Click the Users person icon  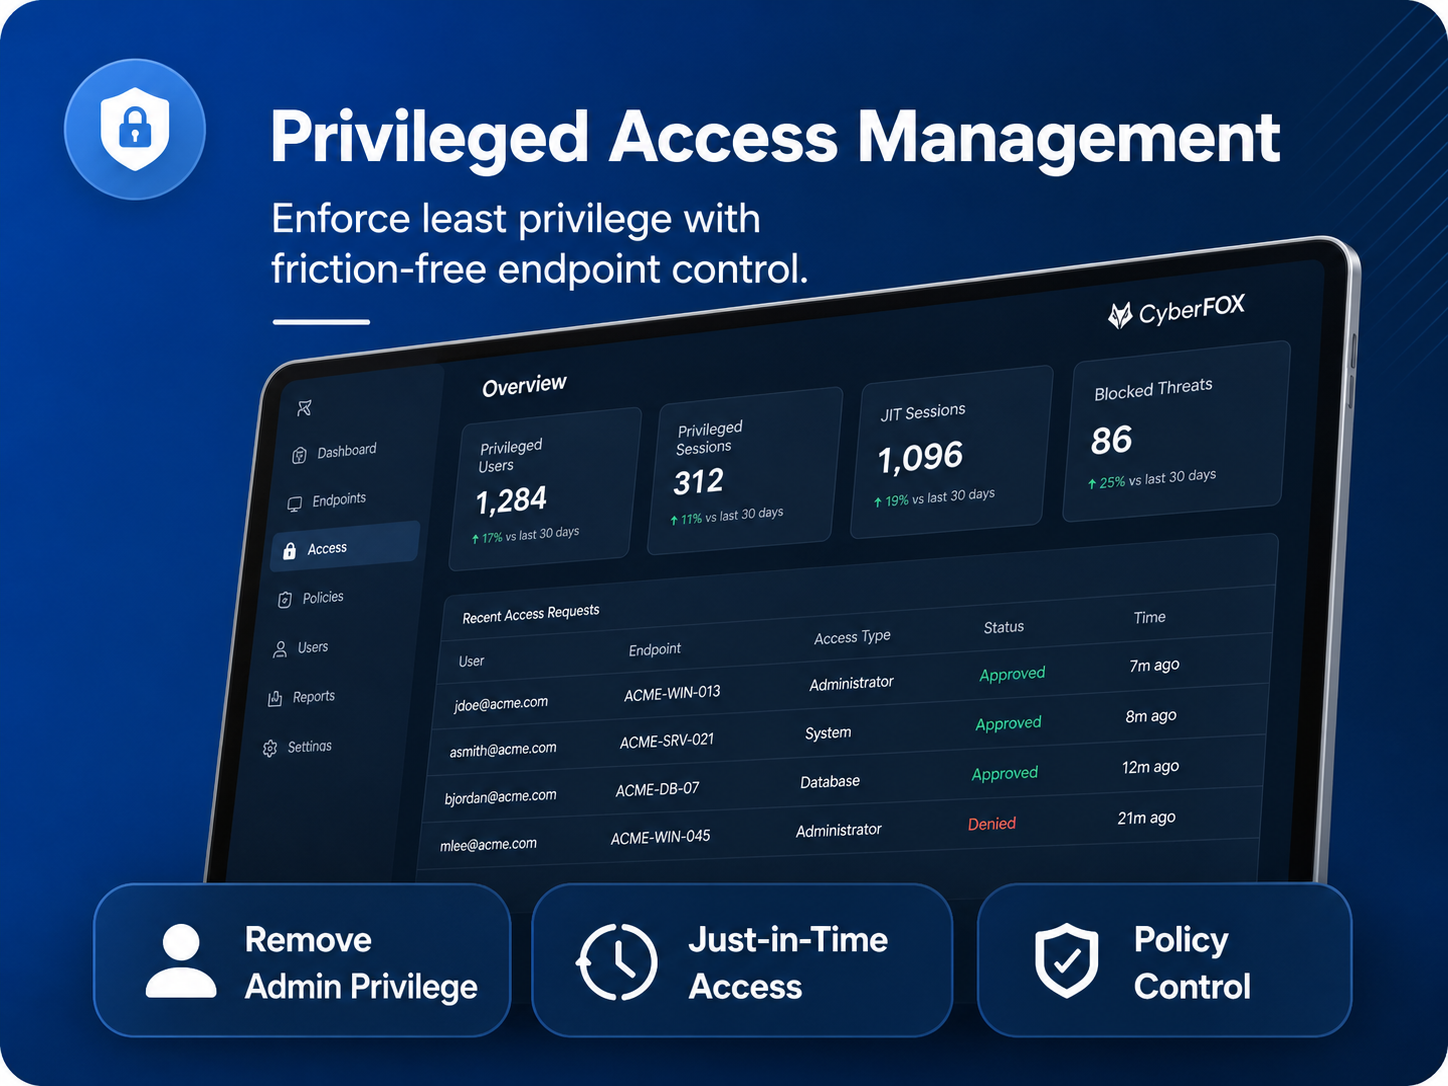[280, 650]
